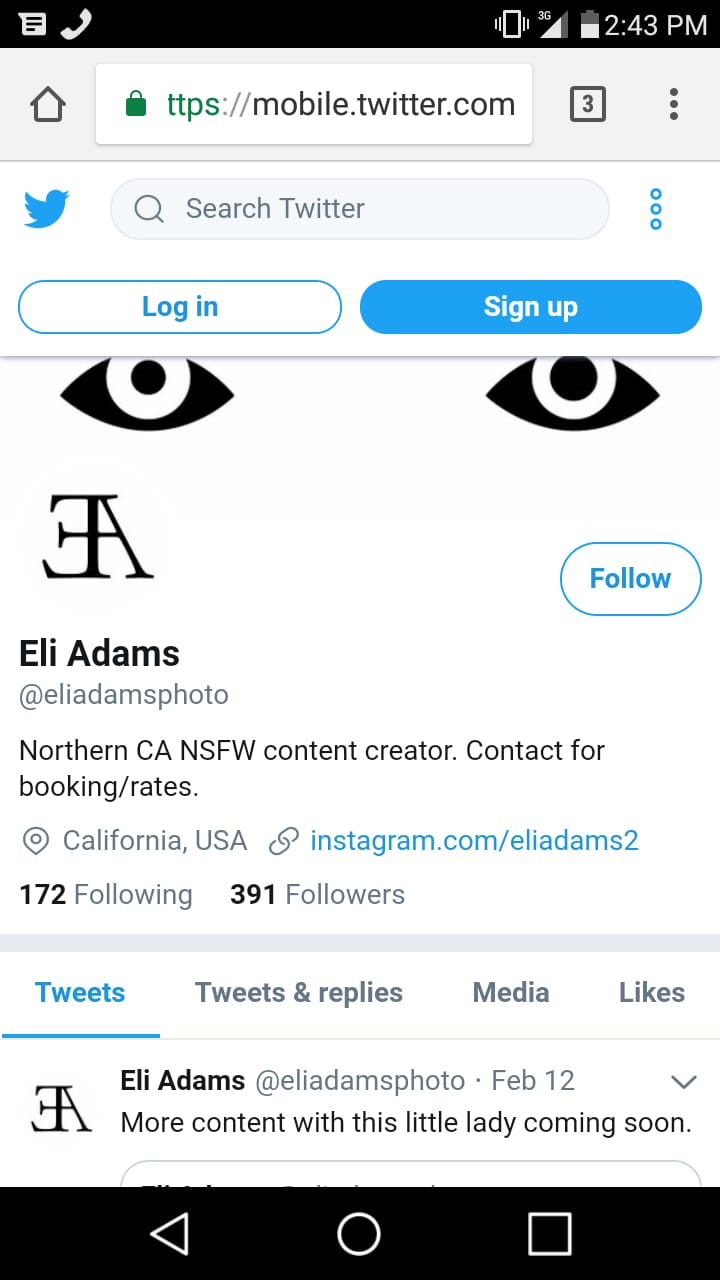Switch to the Tweets & replies tab
Image resolution: width=720 pixels, height=1280 pixels.
point(299,993)
